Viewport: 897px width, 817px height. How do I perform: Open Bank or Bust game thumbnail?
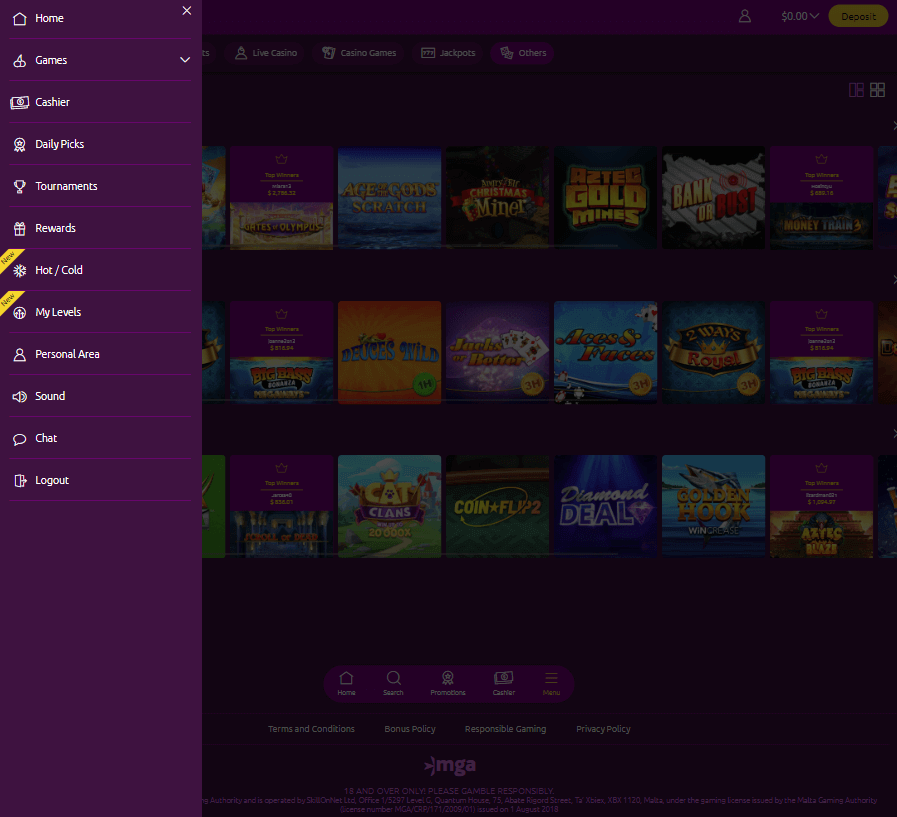coord(713,197)
